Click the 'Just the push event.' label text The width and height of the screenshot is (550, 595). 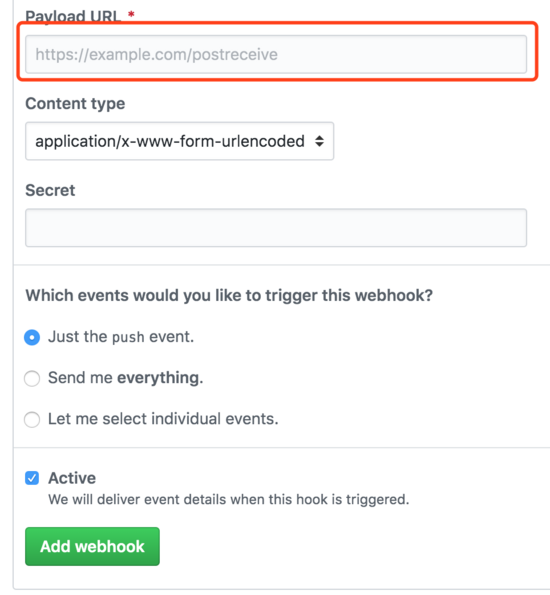(121, 337)
